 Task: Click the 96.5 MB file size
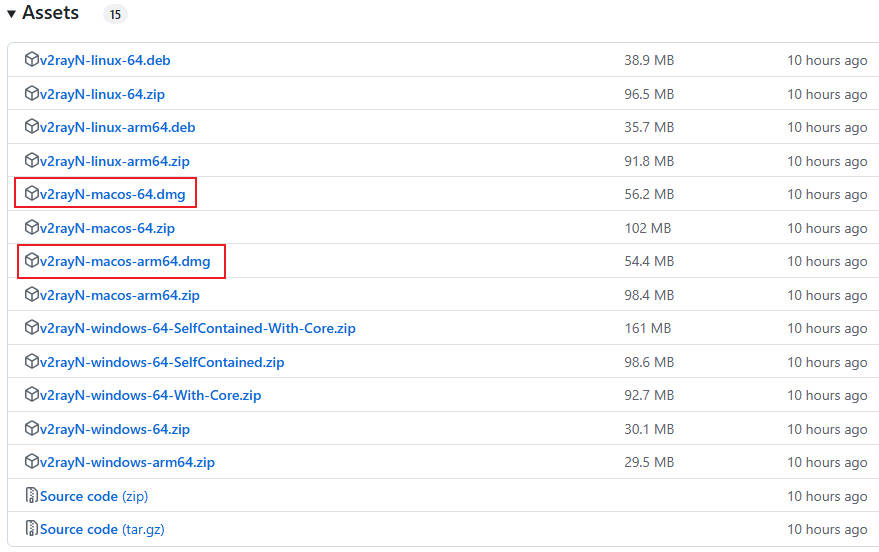click(649, 94)
